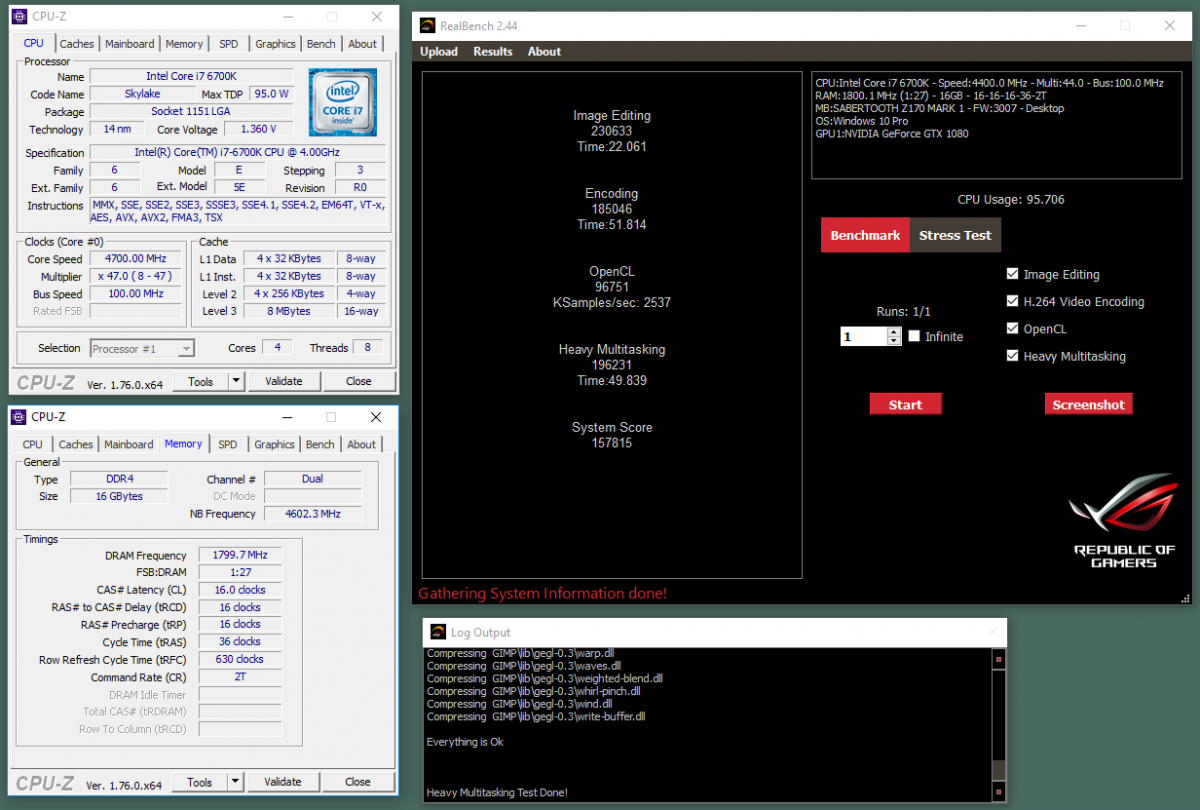This screenshot has width=1200, height=810.
Task: Enable the Infinite runs checkbox
Action: (x=914, y=336)
